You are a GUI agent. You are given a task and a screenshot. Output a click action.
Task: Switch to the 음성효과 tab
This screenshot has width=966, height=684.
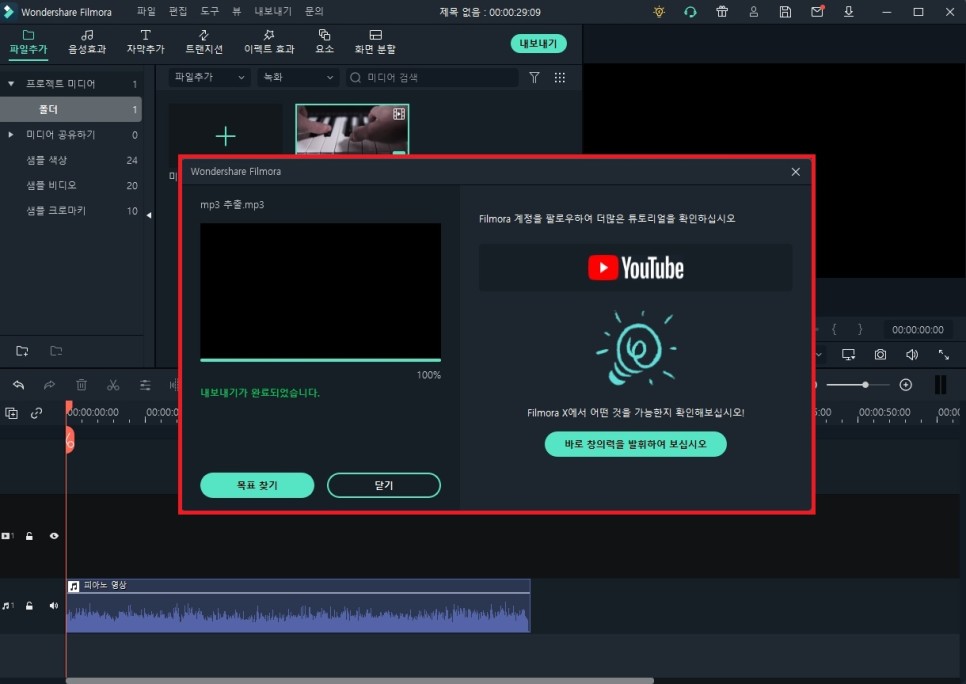tap(87, 42)
